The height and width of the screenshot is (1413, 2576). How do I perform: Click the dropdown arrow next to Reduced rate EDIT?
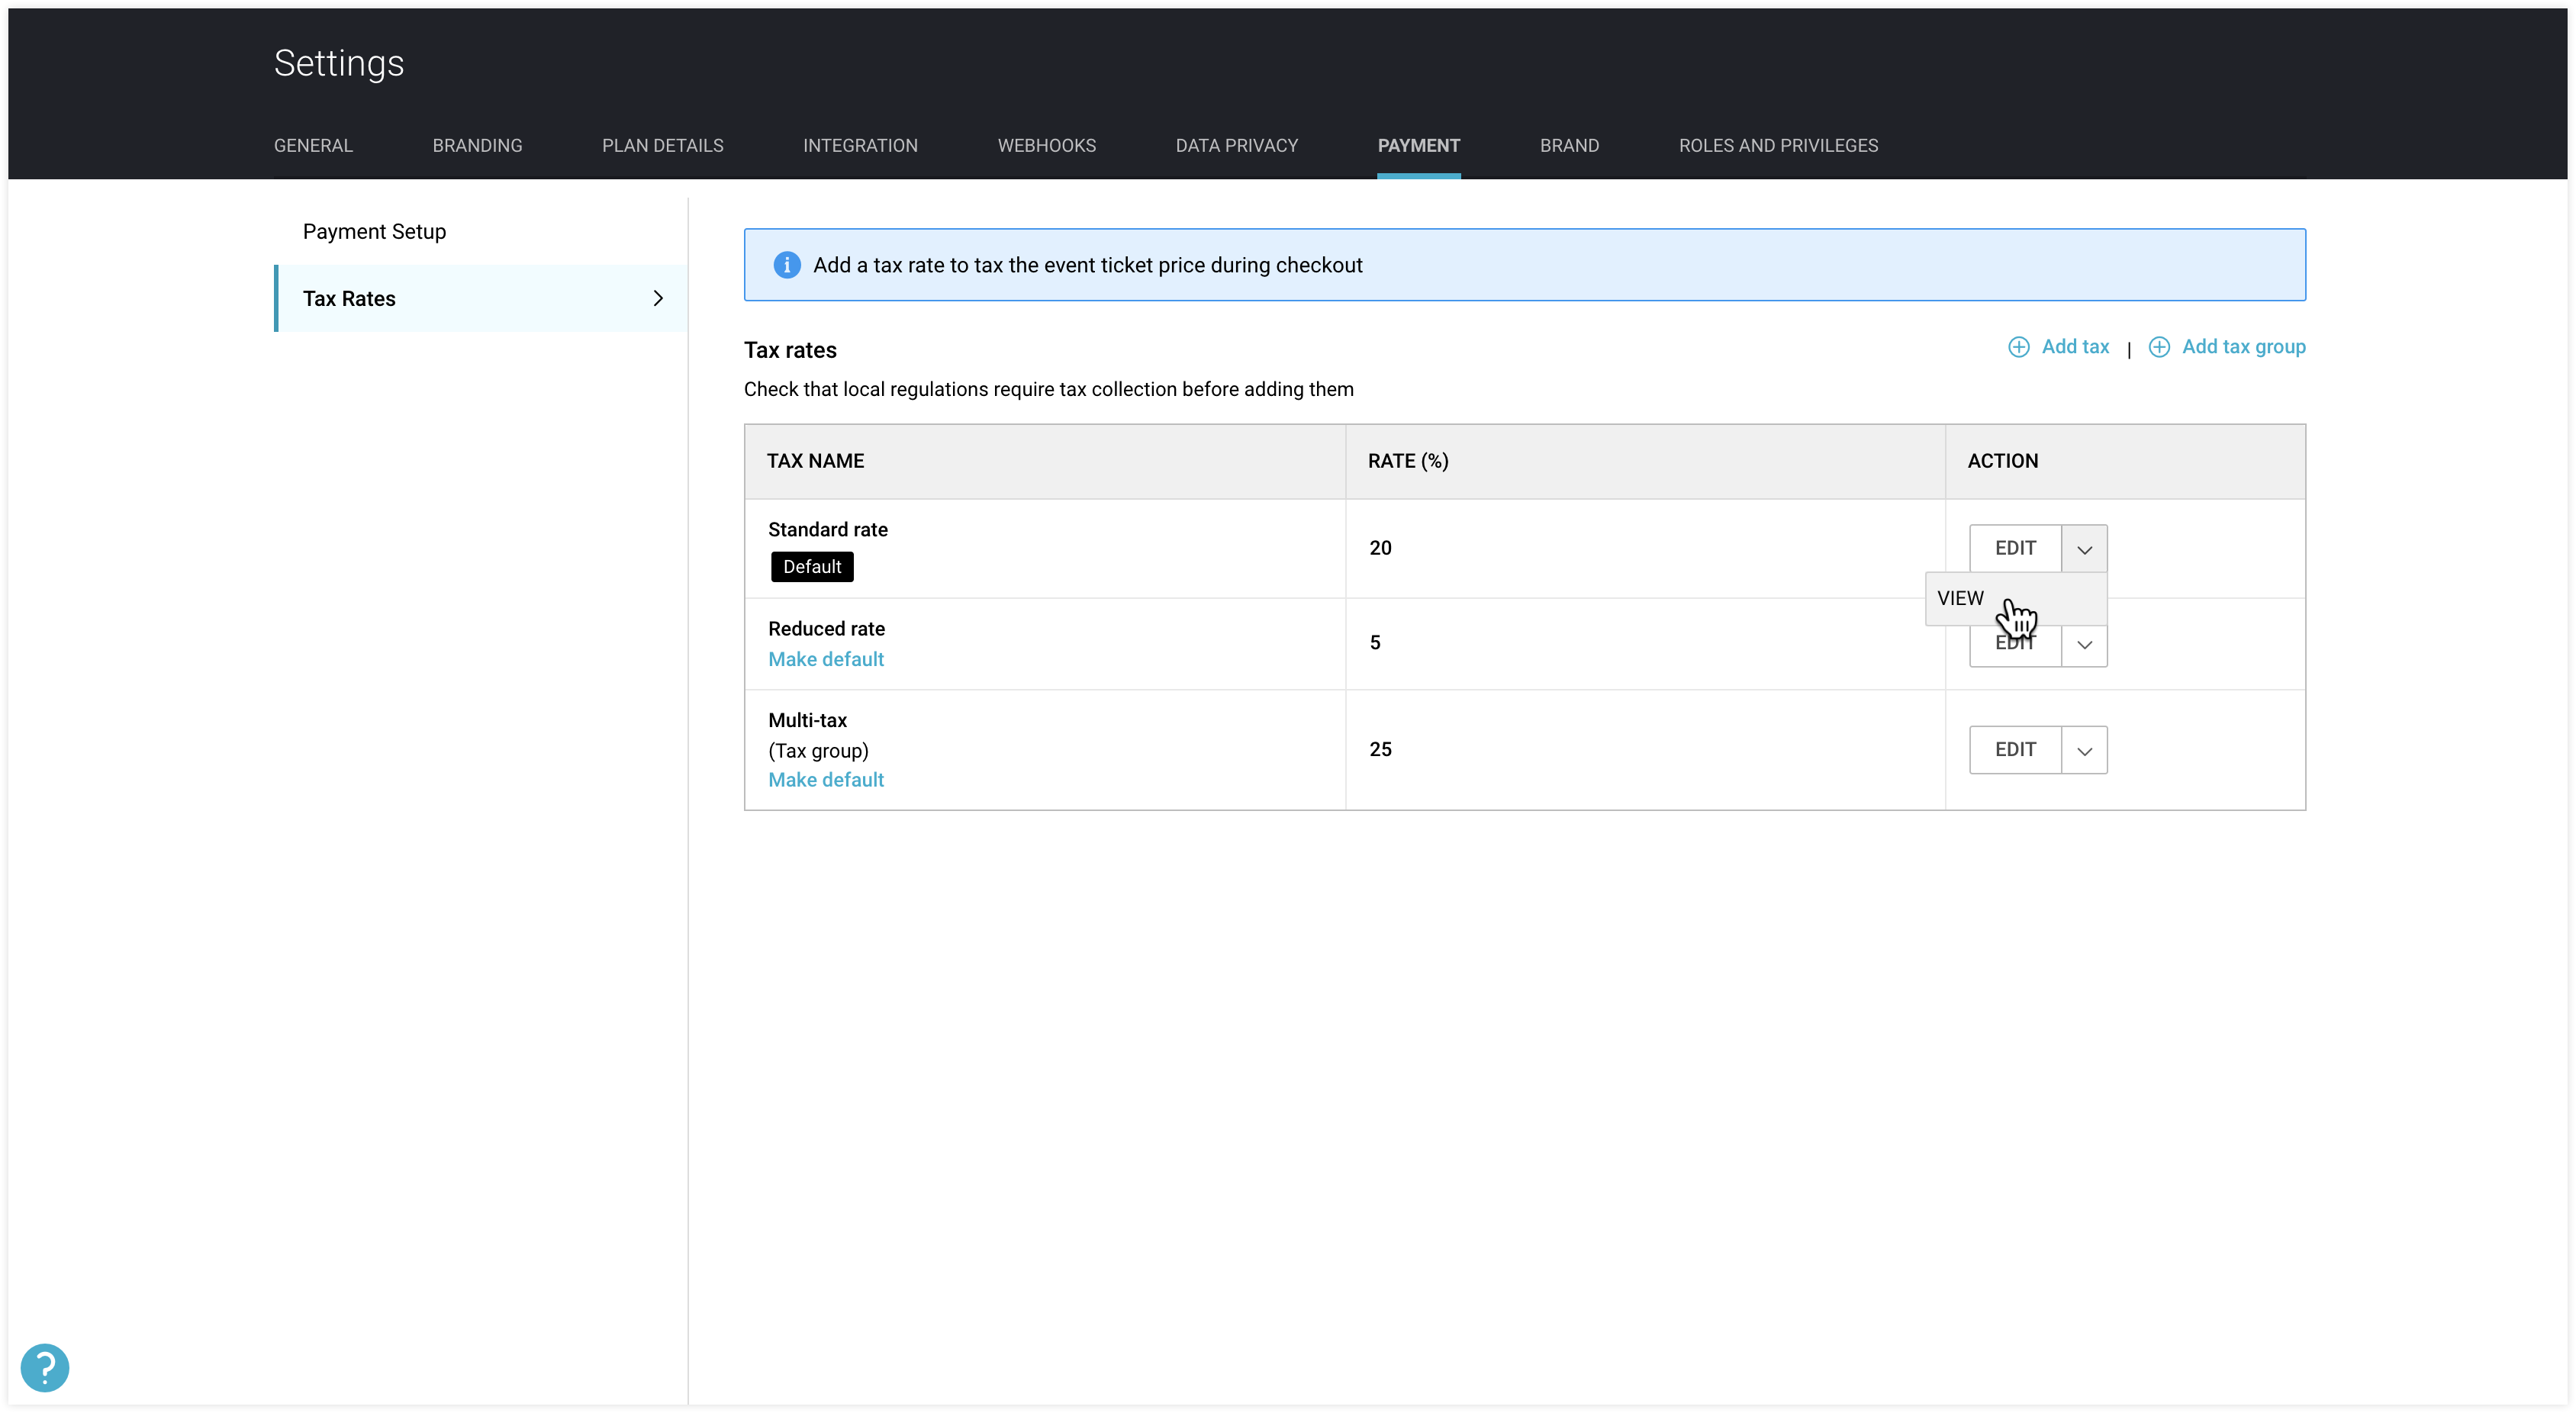point(2082,642)
